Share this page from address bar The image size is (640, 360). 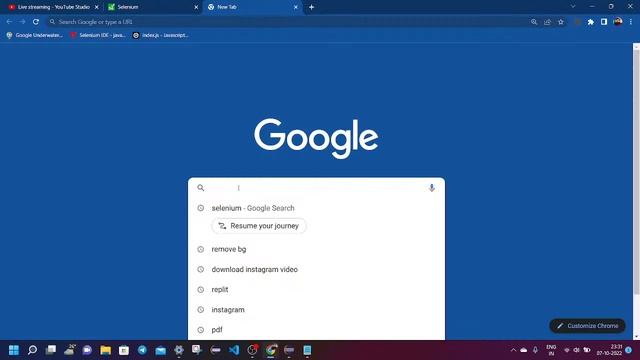pos(547,22)
